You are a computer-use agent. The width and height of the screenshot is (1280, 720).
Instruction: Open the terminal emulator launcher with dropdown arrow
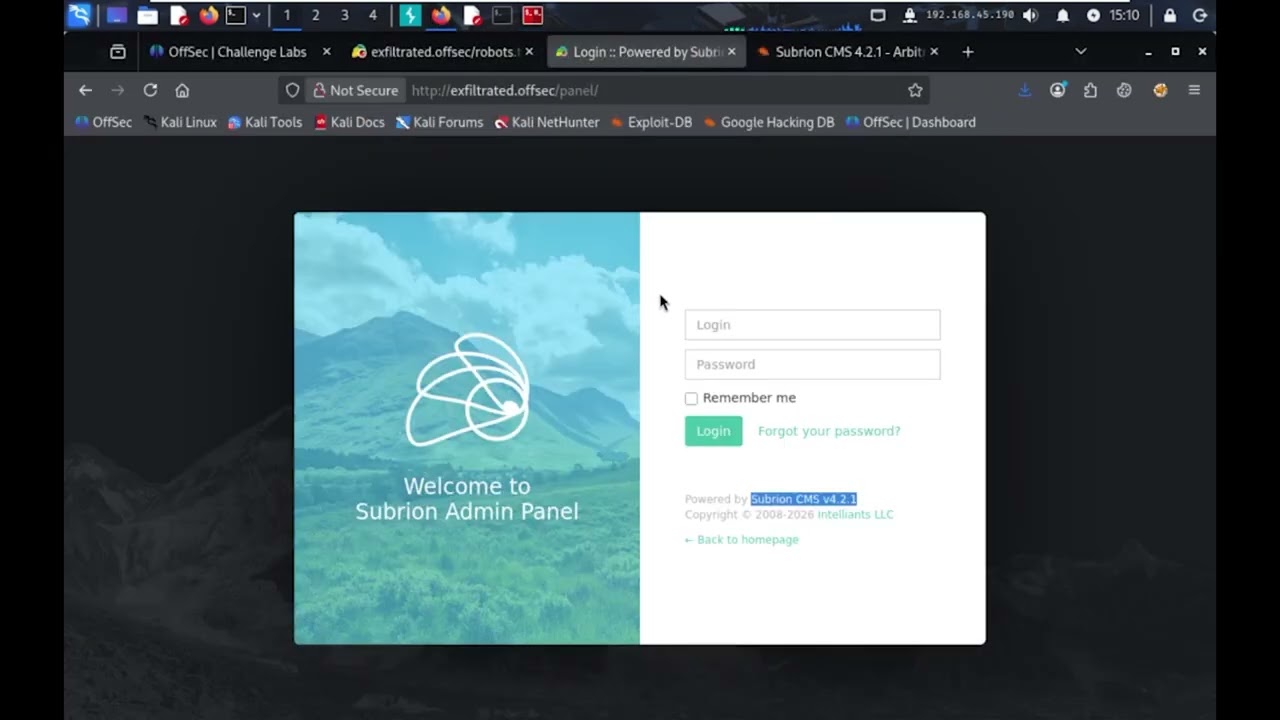click(236, 15)
